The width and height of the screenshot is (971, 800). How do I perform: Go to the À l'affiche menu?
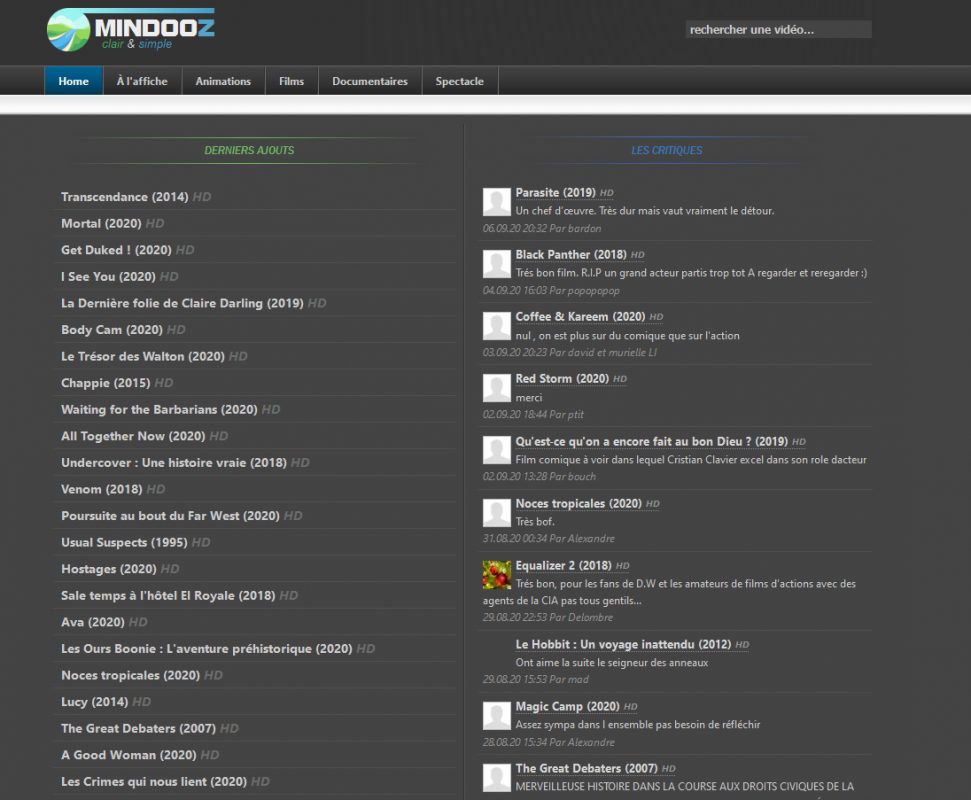(142, 81)
